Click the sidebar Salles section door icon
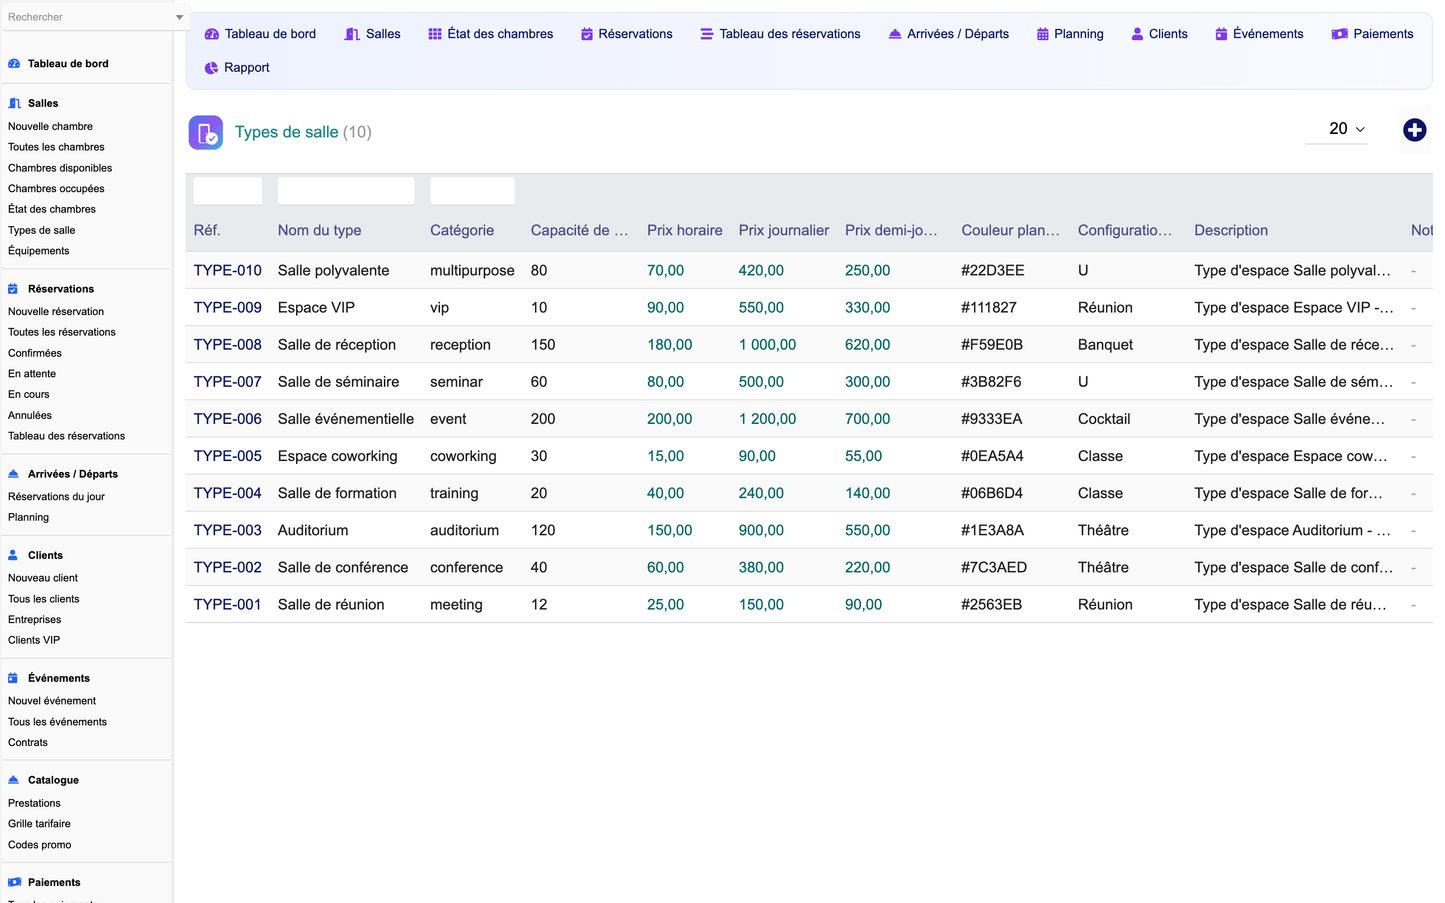This screenshot has width=1445, height=903. [x=14, y=103]
